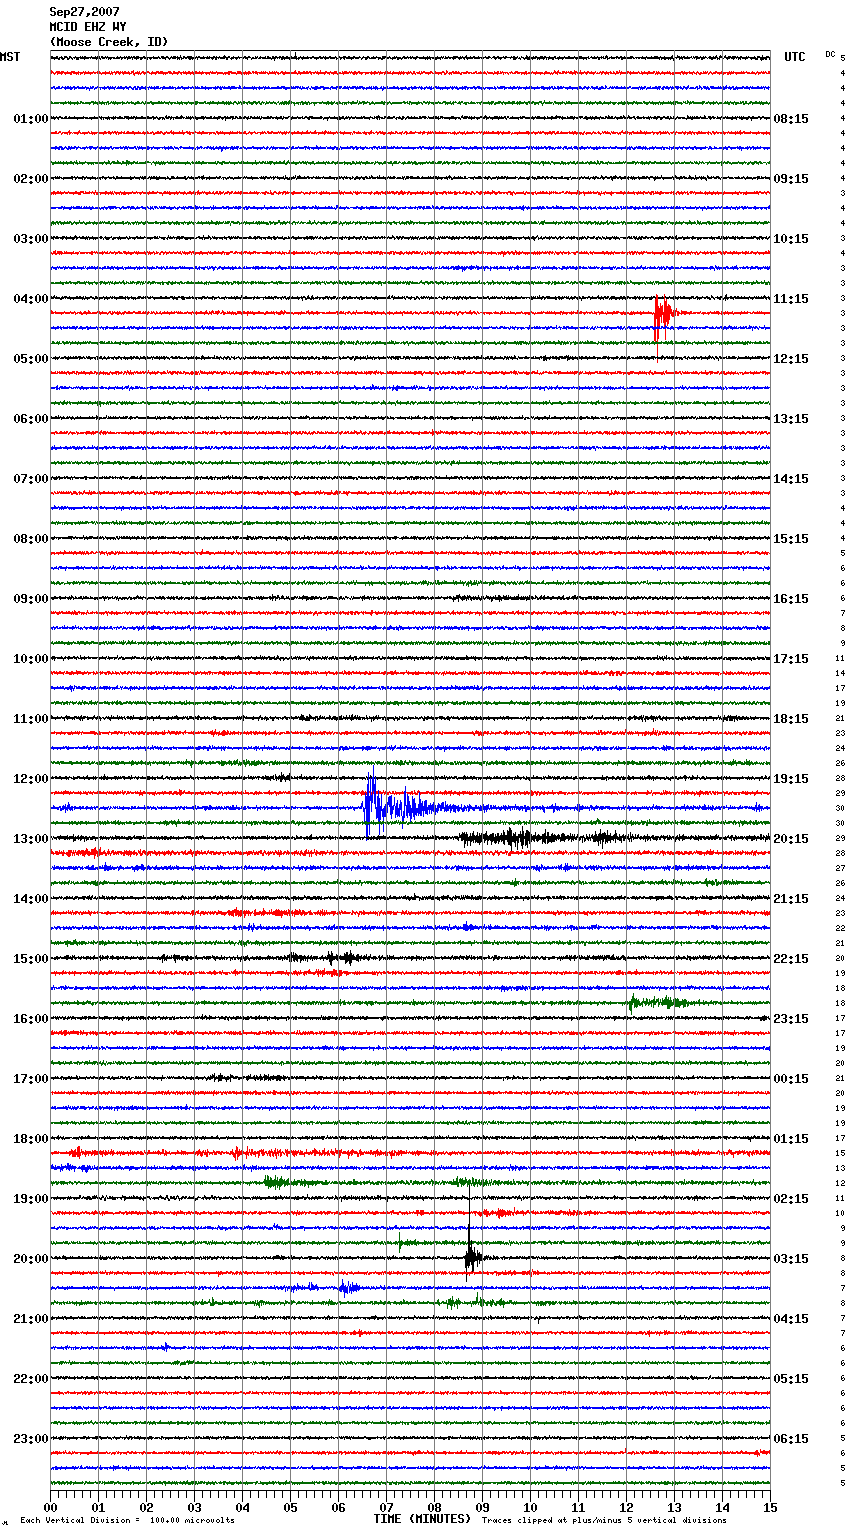850x1534 pixels.
Task: Select the MST hour label "22:00"
Action: (x=31, y=1379)
